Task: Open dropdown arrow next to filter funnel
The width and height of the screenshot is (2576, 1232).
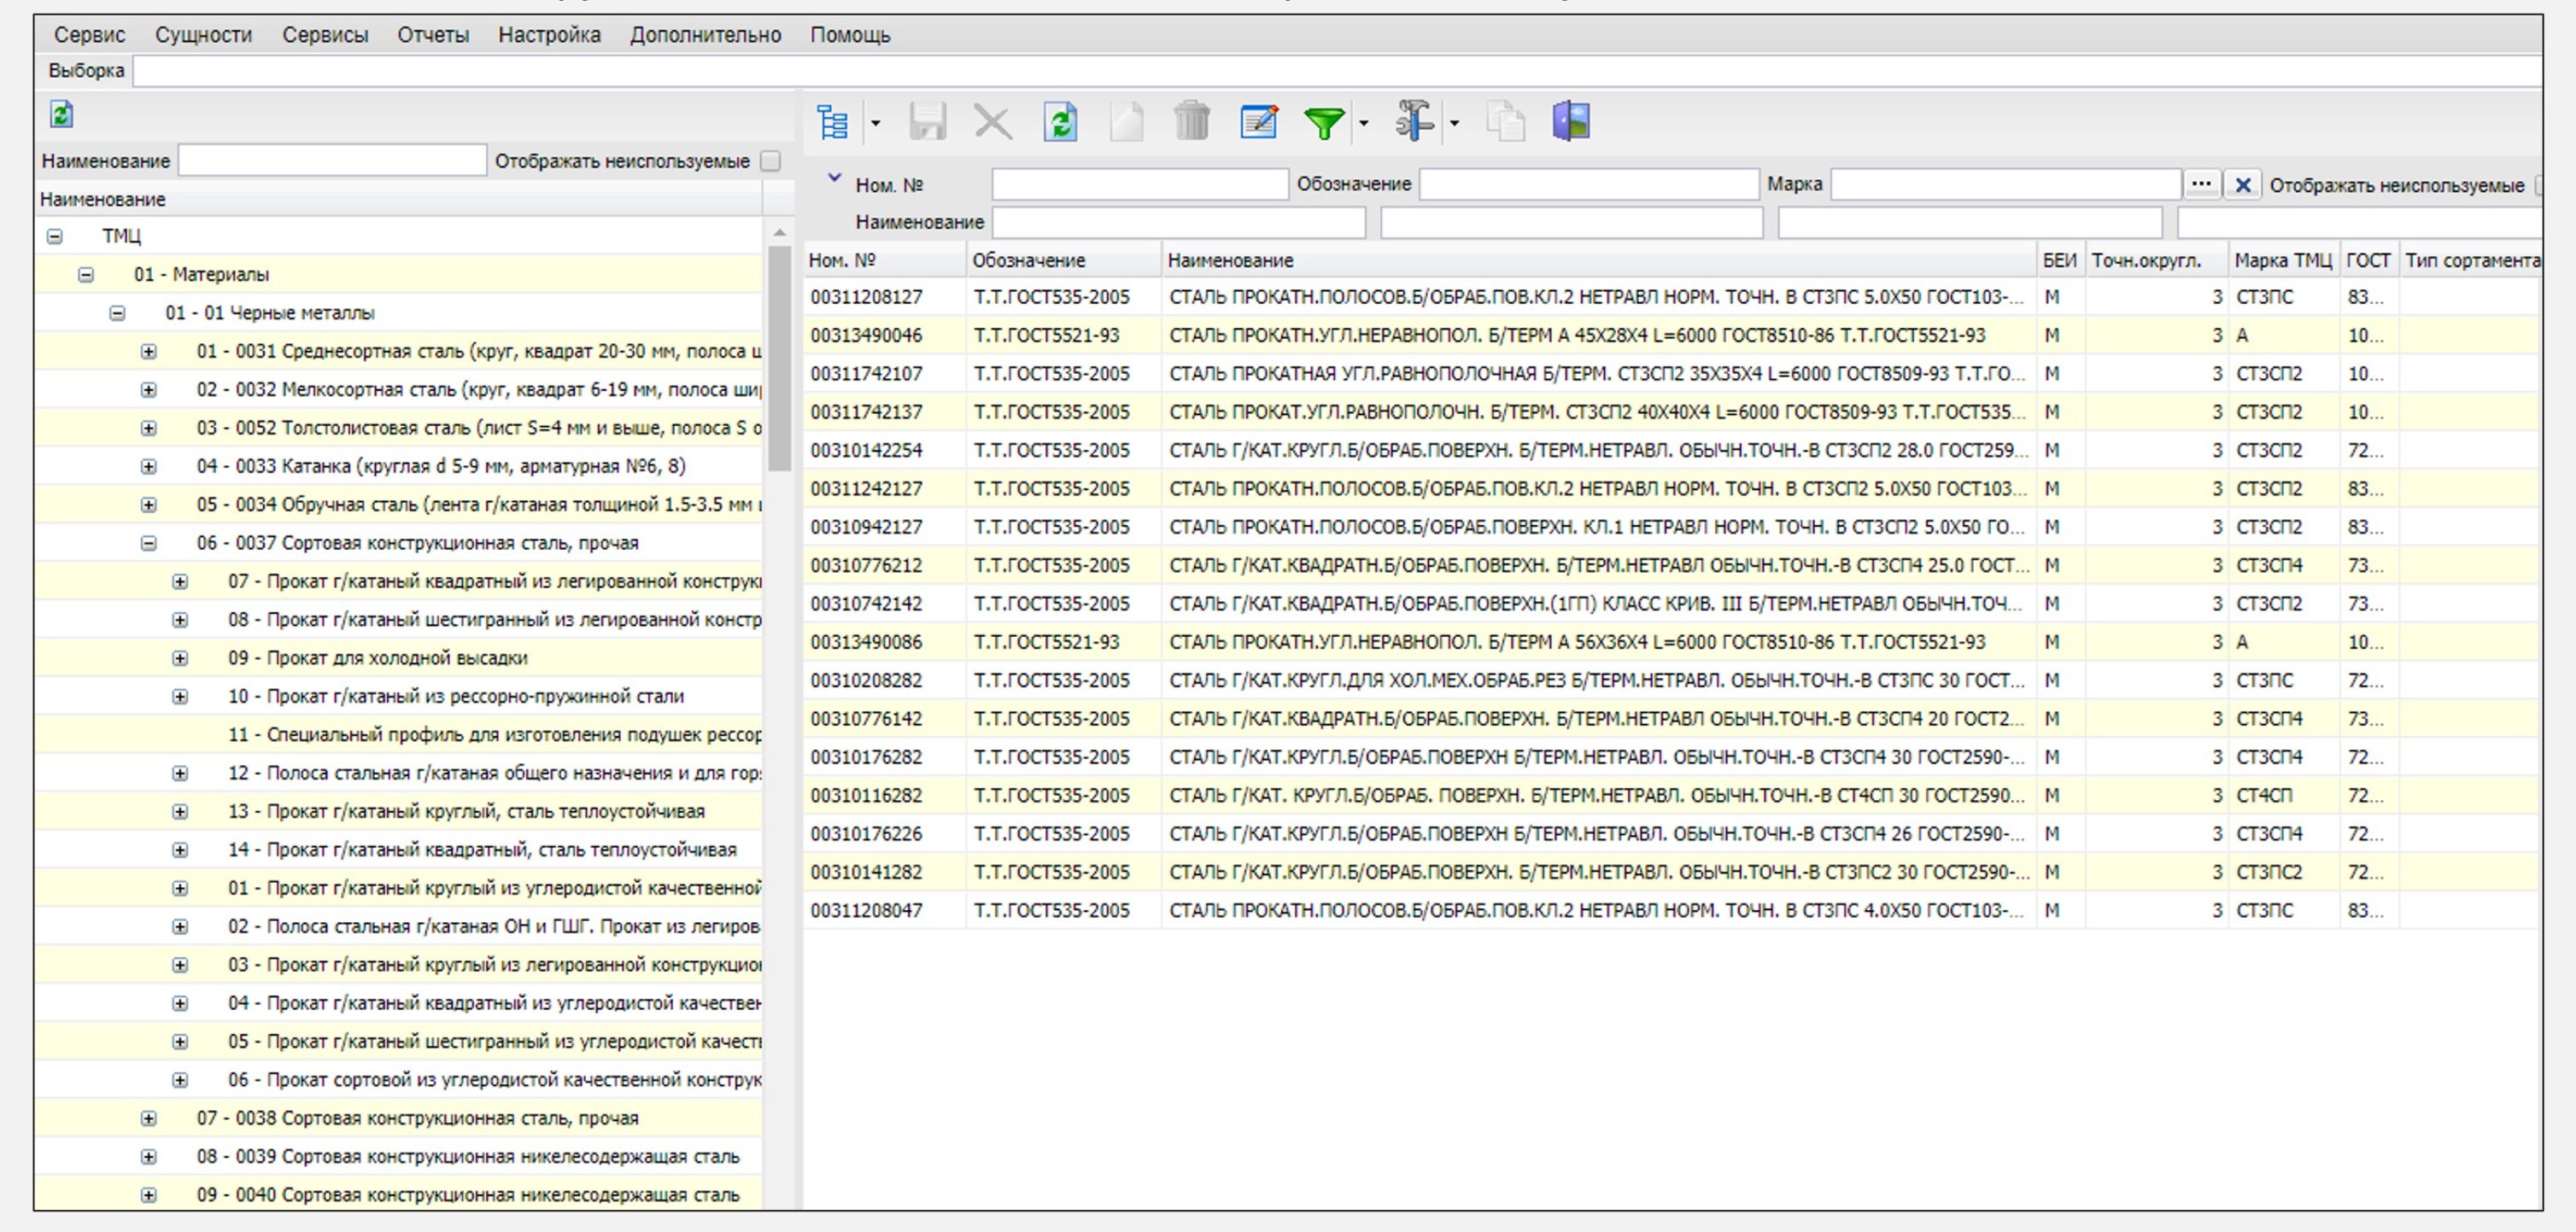Action: tap(1363, 123)
